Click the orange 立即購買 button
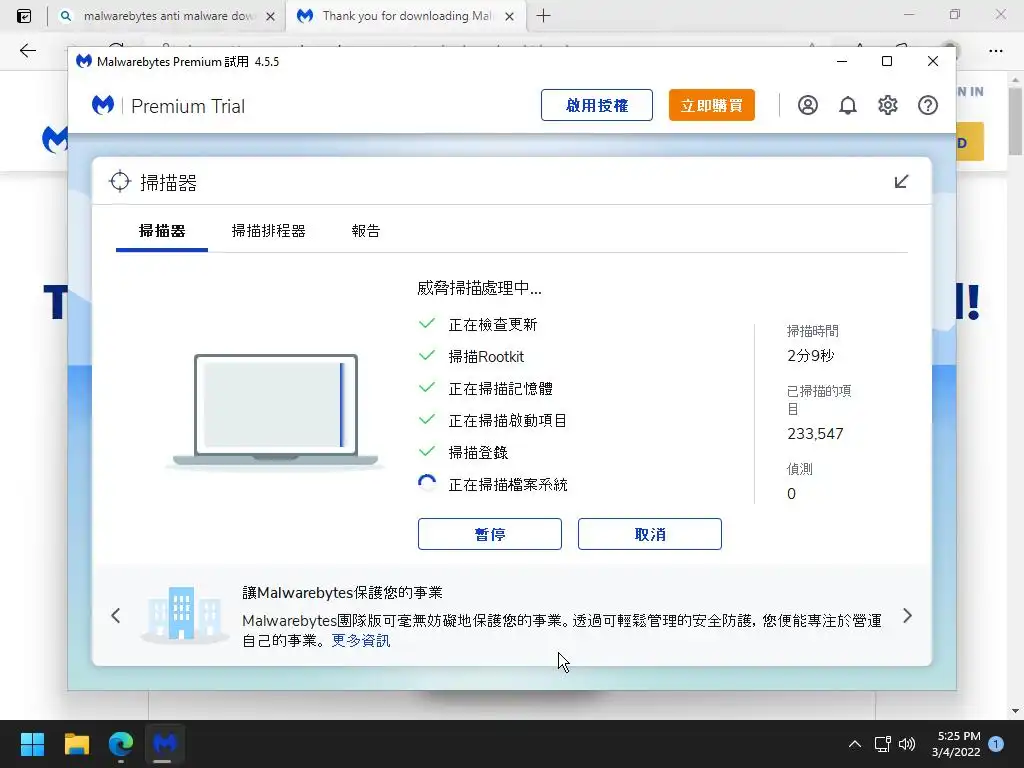 711,105
